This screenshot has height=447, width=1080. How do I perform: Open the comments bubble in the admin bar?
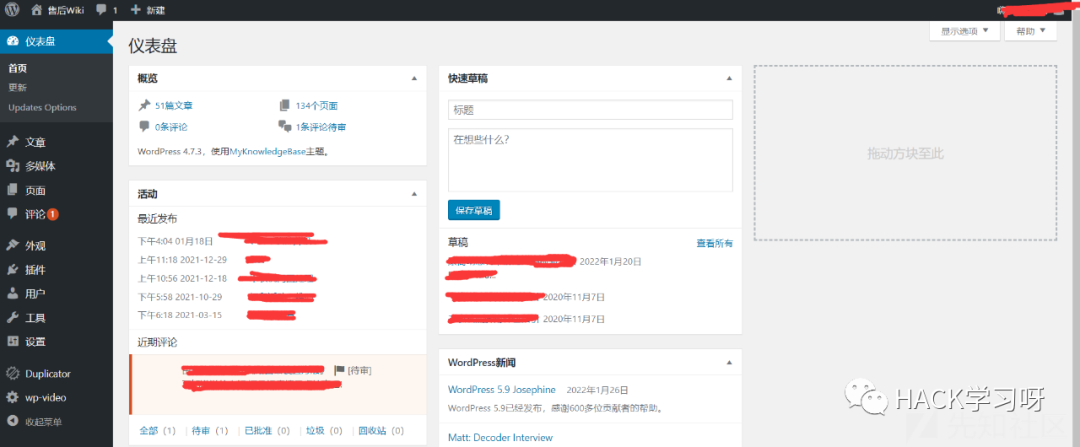(x=101, y=10)
